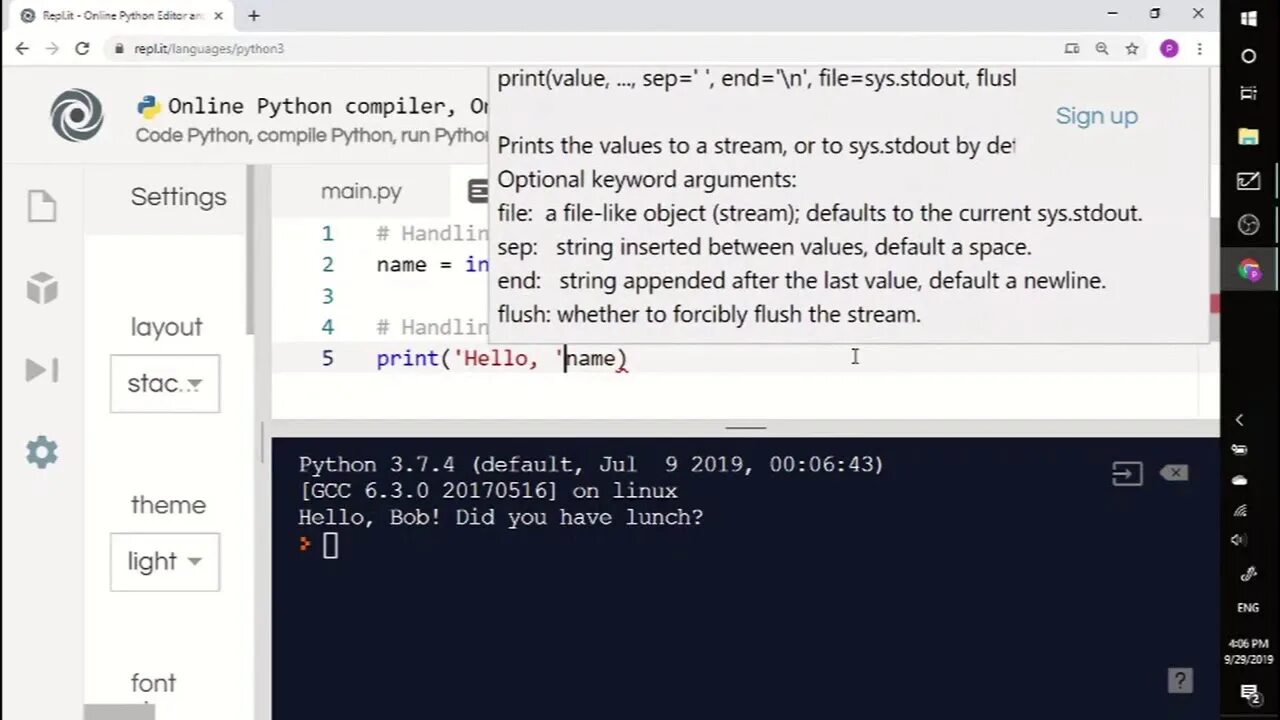Image resolution: width=1280 pixels, height=720 pixels.
Task: Open the browser zoom magnifier icon
Action: (x=1101, y=48)
